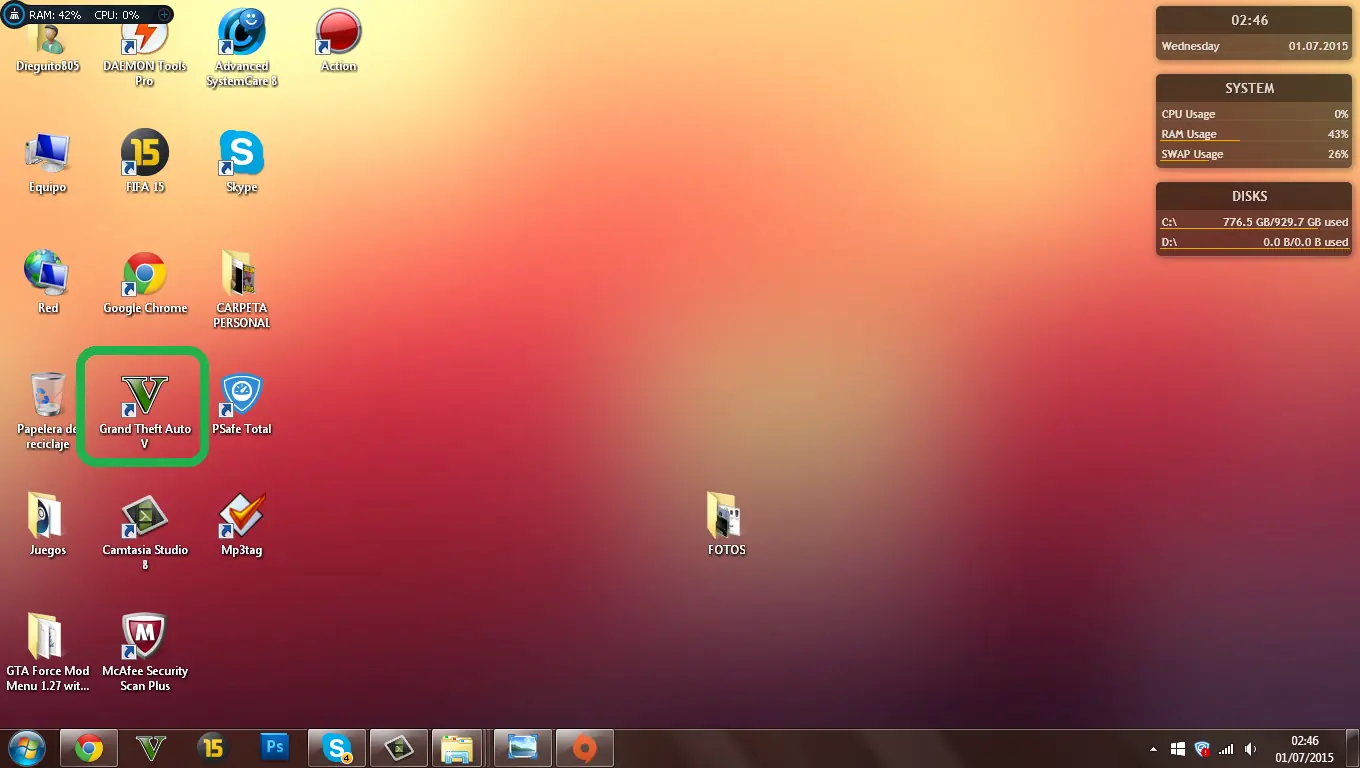Screen dimensions: 1360x768
Task: Open Windows Explorer from the taskbar
Action: tap(458, 748)
